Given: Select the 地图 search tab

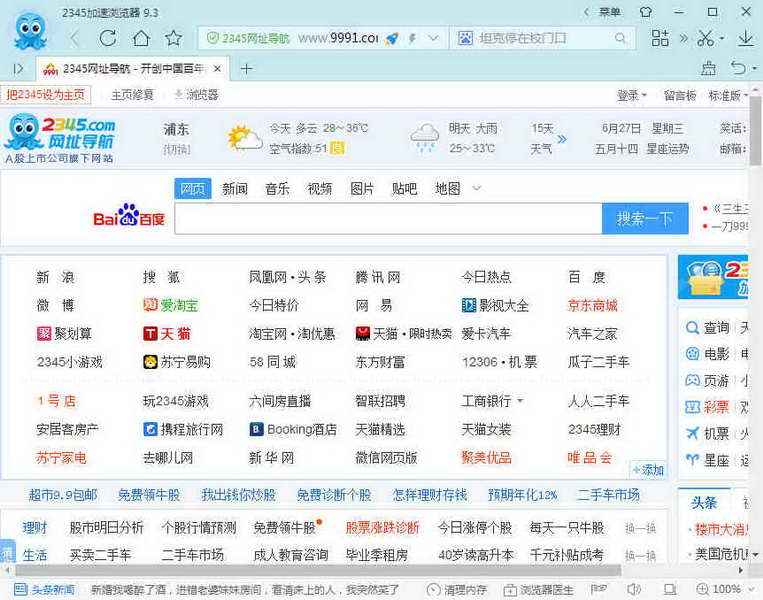Looking at the screenshot, I should [448, 188].
